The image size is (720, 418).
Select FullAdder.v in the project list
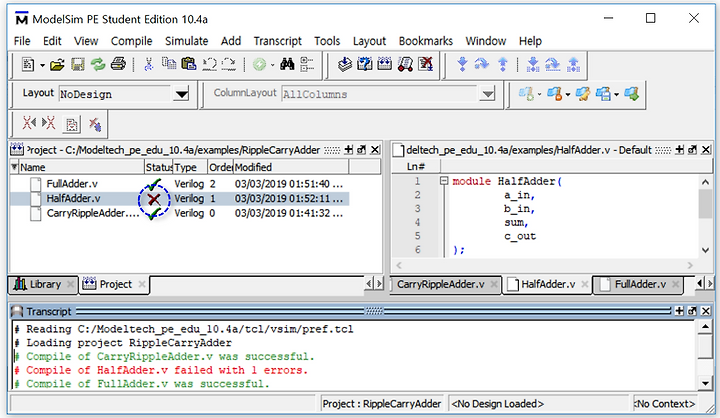(72, 184)
